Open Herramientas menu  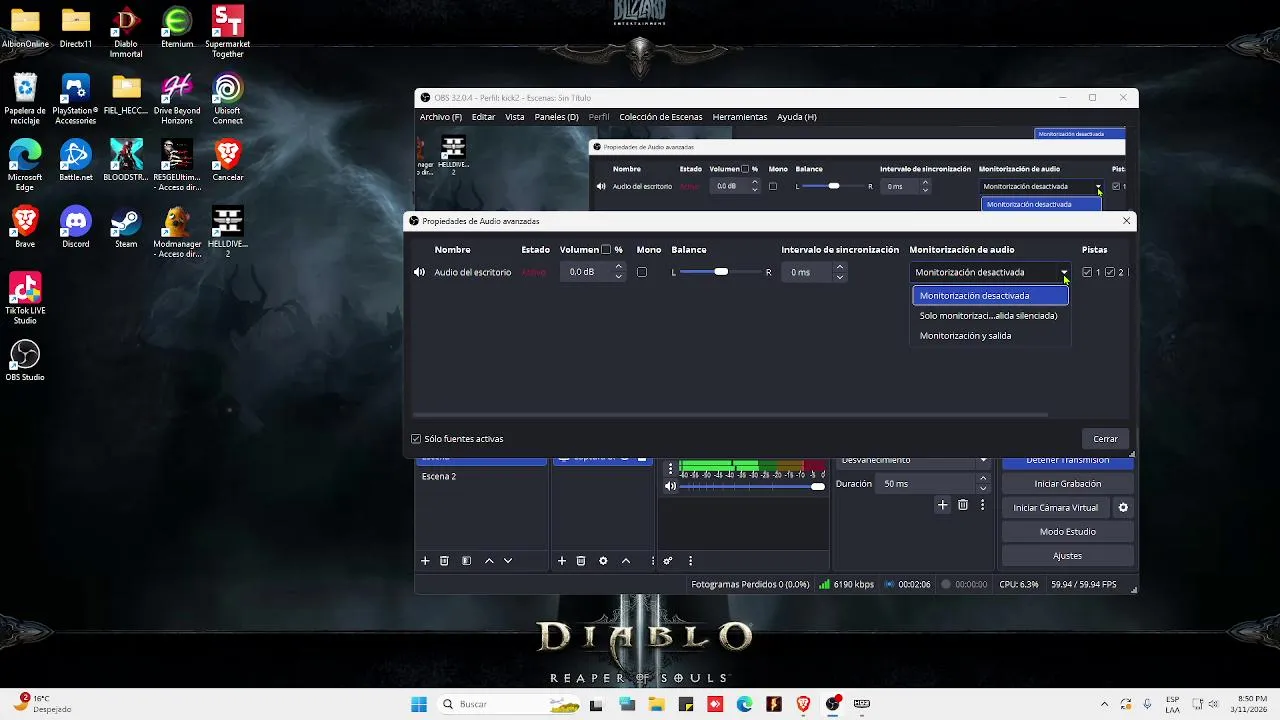(x=740, y=117)
